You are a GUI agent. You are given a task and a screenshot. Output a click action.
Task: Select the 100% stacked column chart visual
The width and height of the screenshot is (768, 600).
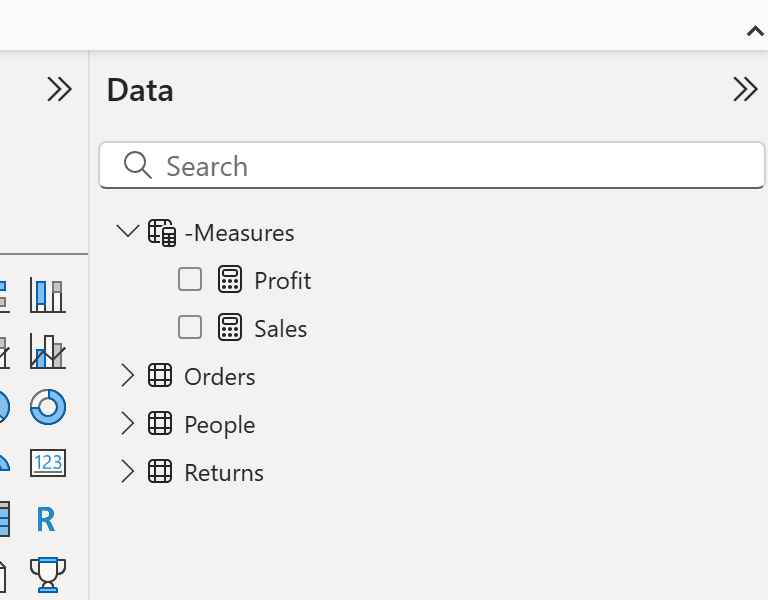(x=47, y=296)
